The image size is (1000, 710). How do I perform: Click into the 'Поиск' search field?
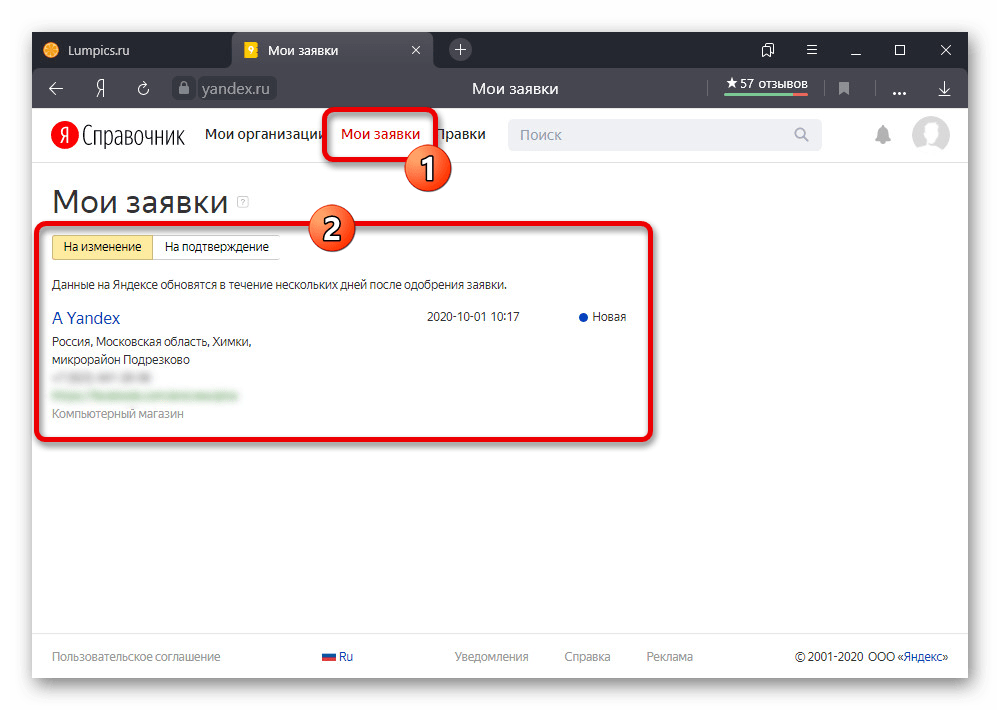pos(650,135)
